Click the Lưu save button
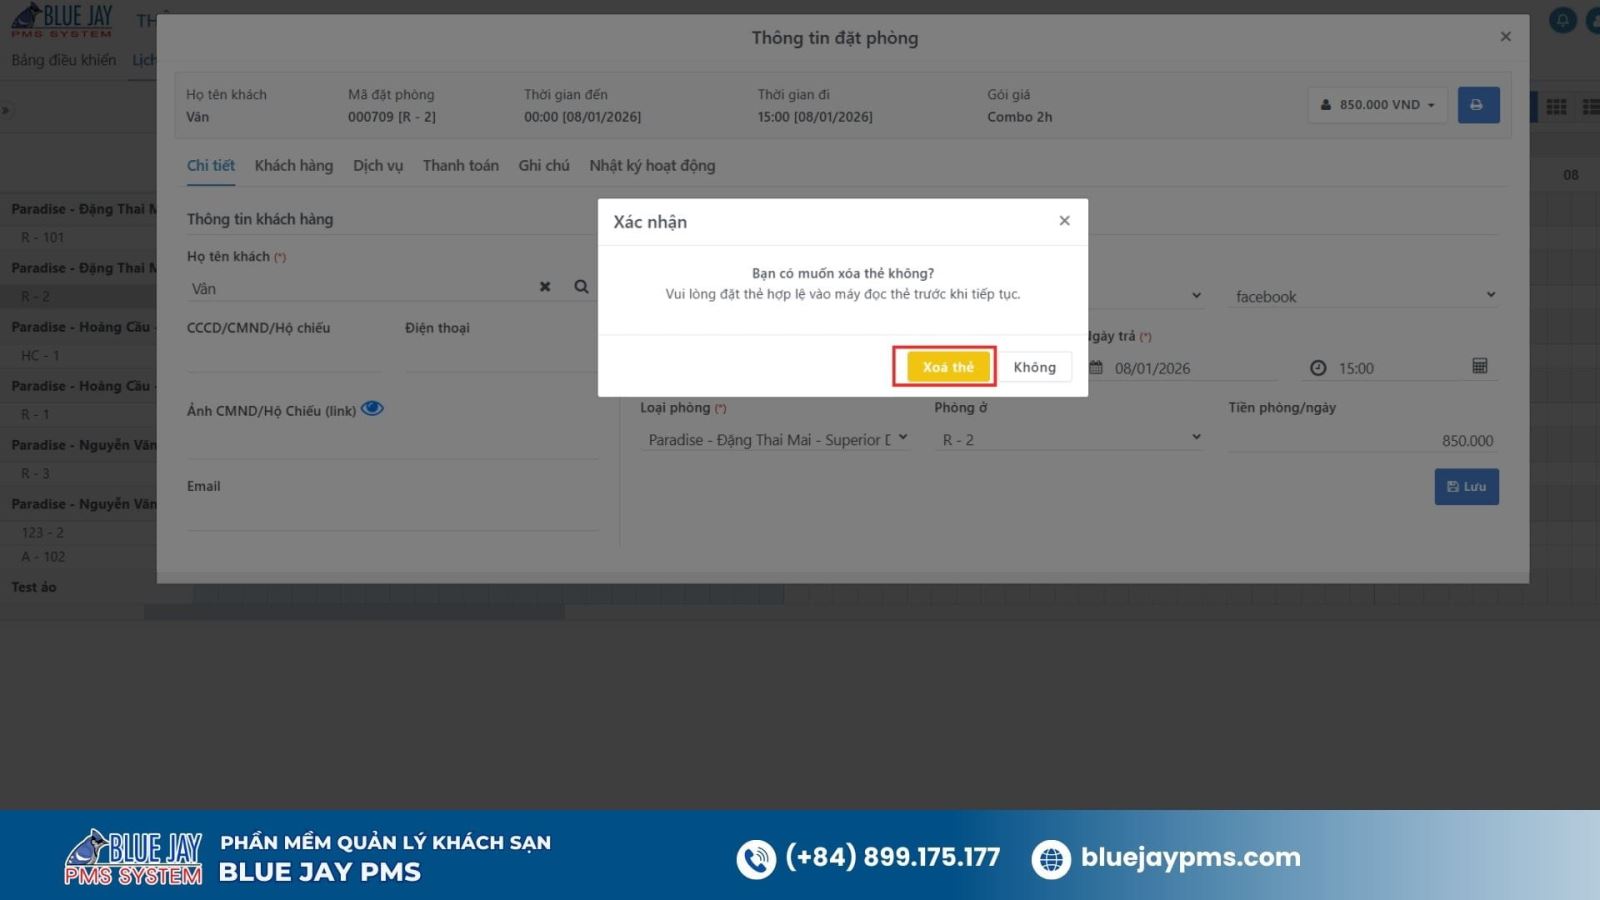 pos(1466,487)
